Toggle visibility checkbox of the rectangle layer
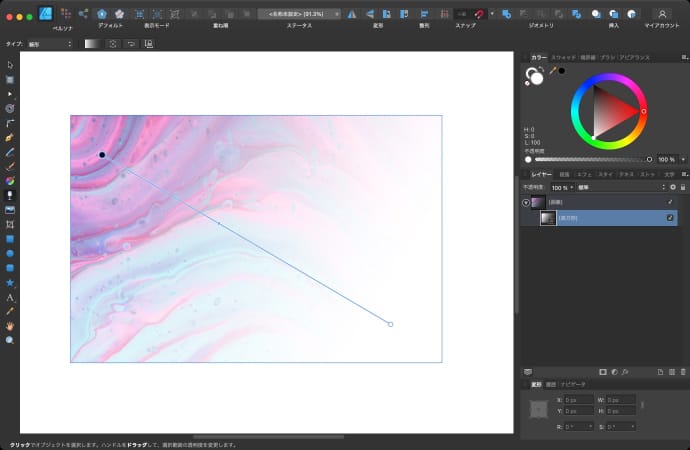Image resolution: width=690 pixels, height=450 pixels. pyautogui.click(x=670, y=218)
